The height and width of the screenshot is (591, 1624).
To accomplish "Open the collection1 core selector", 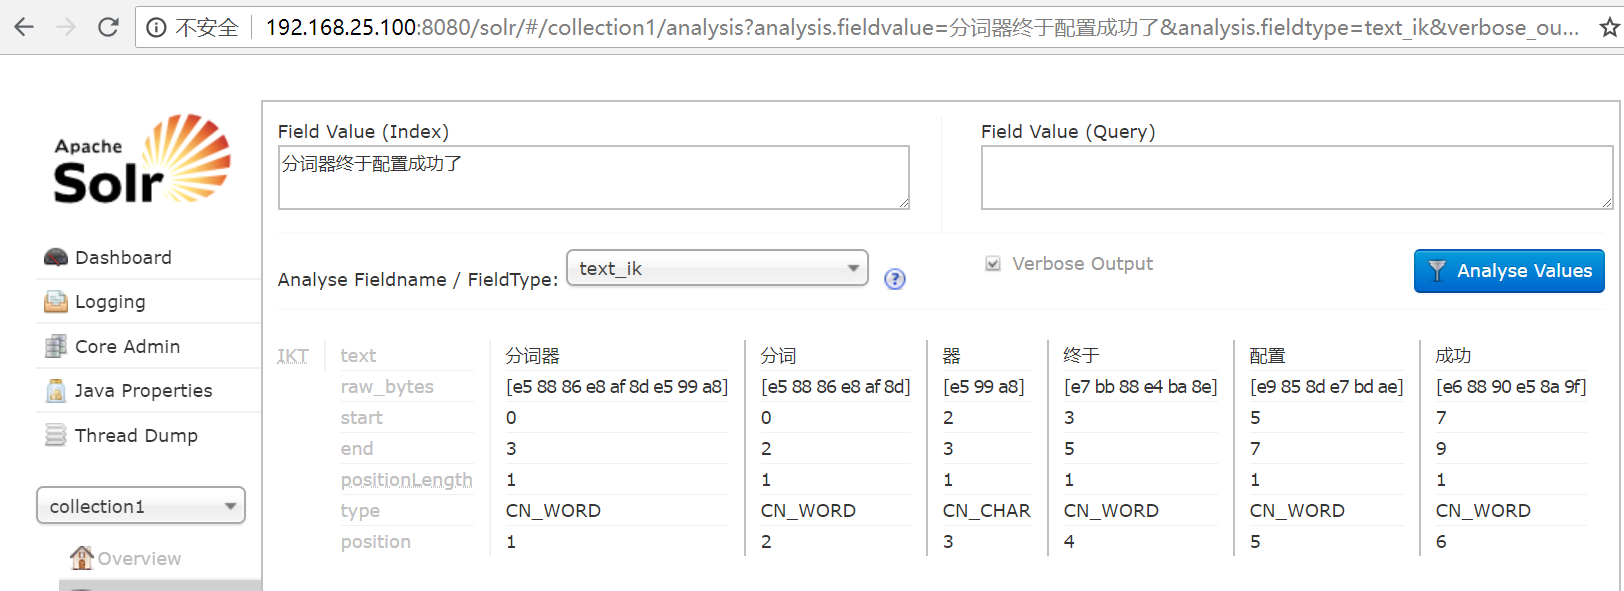I will [x=141, y=506].
